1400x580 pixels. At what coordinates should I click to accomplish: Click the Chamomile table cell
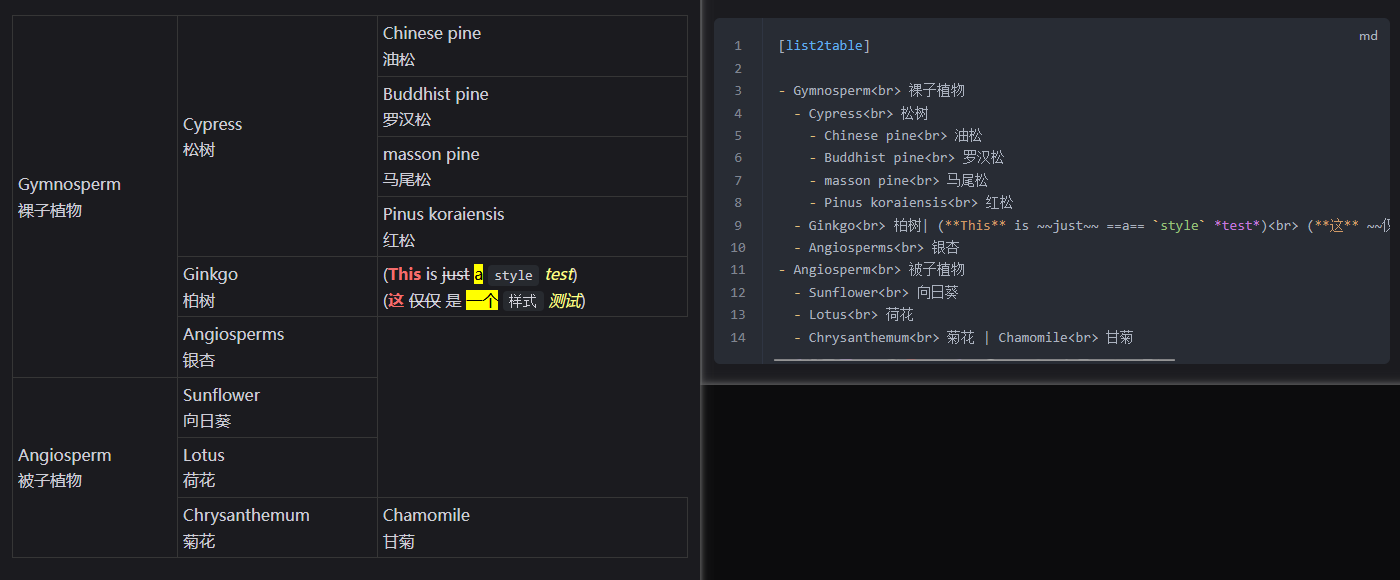[532, 527]
